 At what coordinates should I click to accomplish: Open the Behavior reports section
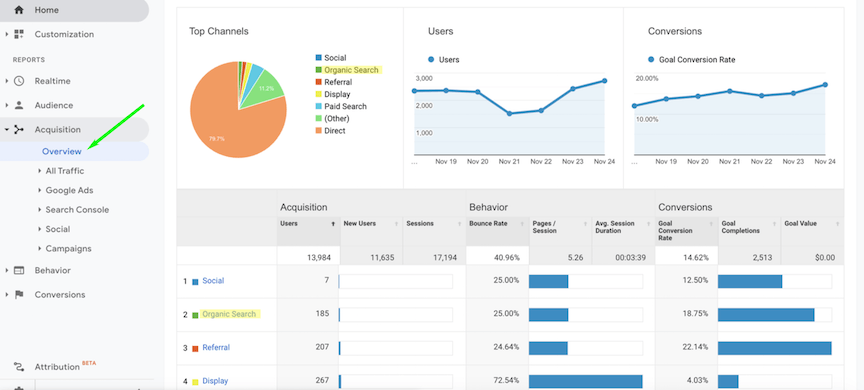tap(52, 270)
